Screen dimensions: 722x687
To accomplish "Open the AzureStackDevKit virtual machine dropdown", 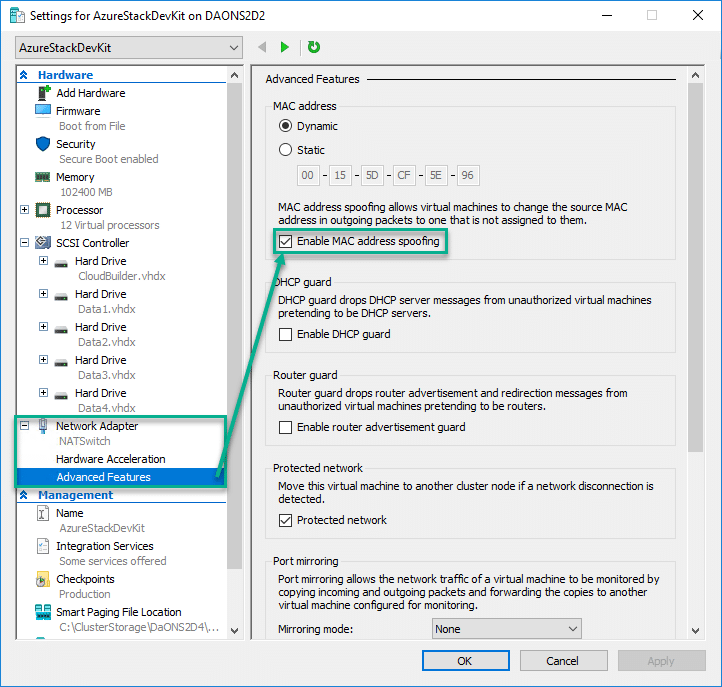I will pyautogui.click(x=129, y=47).
